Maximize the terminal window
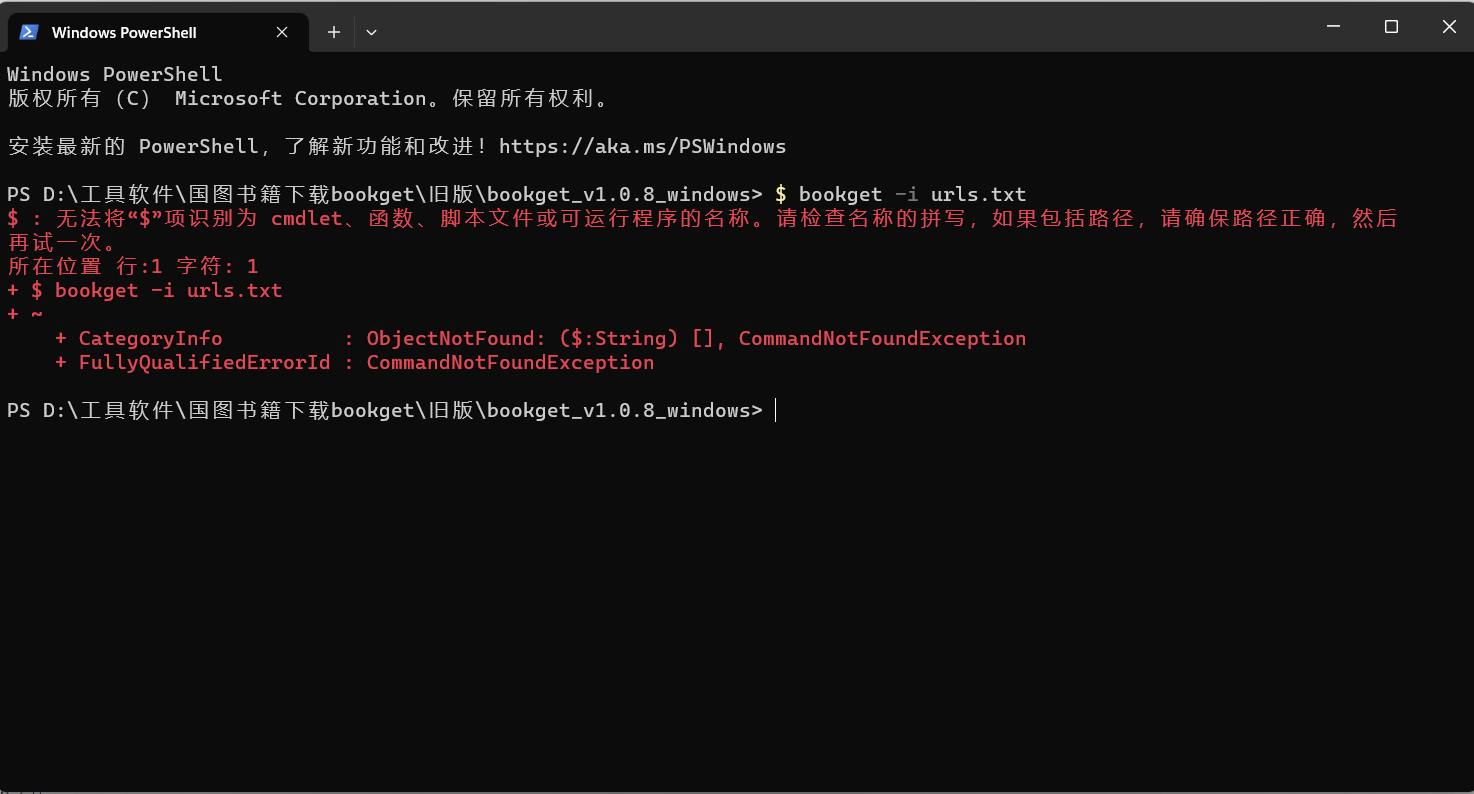Viewport: 1474px width, 794px height. tap(1391, 27)
